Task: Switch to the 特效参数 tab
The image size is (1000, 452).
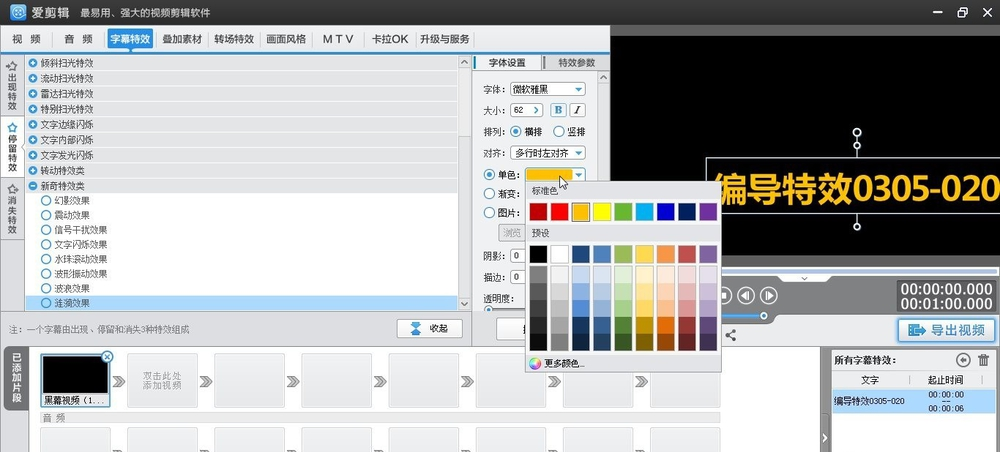Action: 576,62
